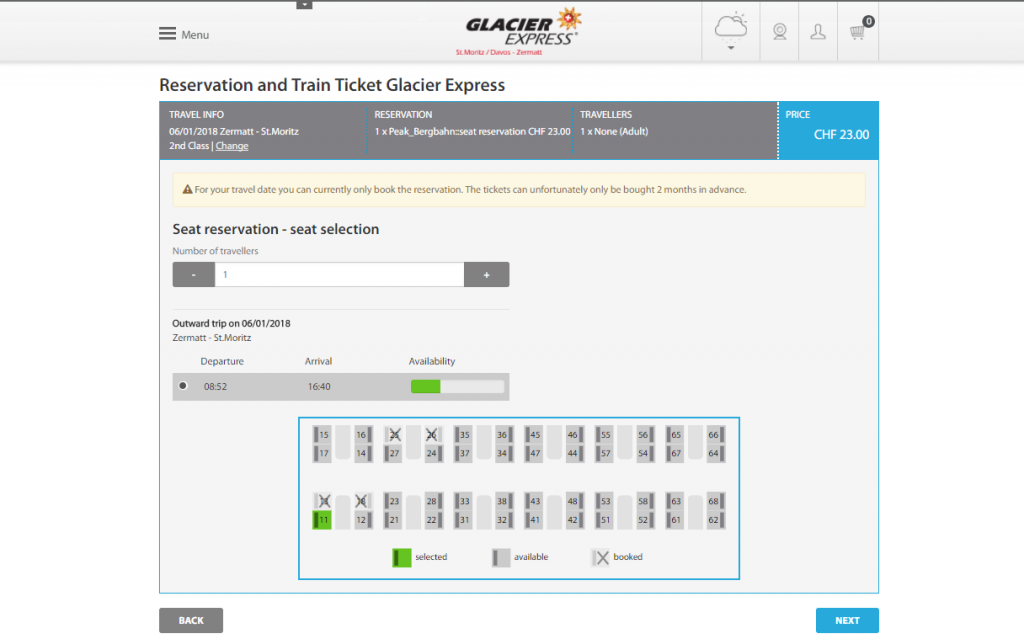Click the NEXT button

click(847, 620)
